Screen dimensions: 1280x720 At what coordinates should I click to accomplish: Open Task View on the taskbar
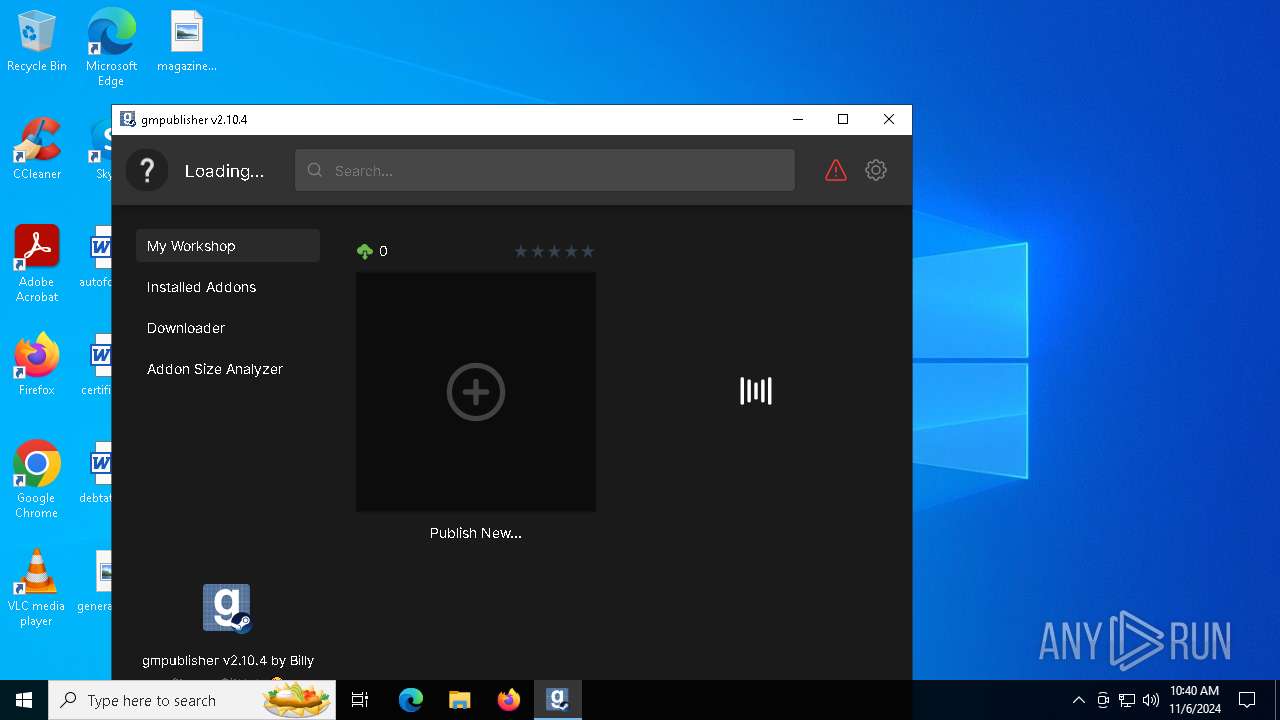click(360, 700)
